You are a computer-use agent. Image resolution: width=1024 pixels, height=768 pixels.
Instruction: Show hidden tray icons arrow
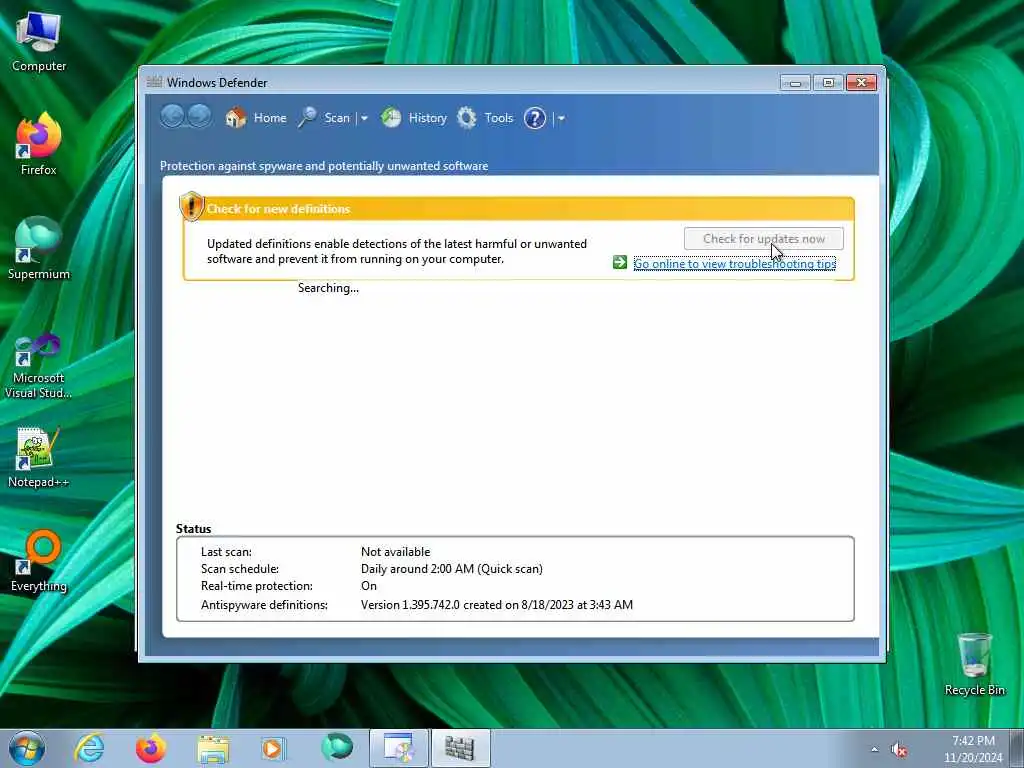click(x=874, y=749)
